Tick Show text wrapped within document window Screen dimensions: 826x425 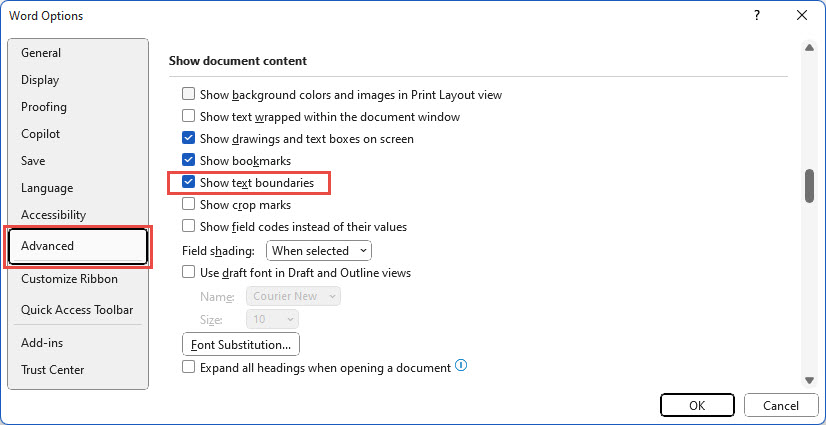coord(188,116)
